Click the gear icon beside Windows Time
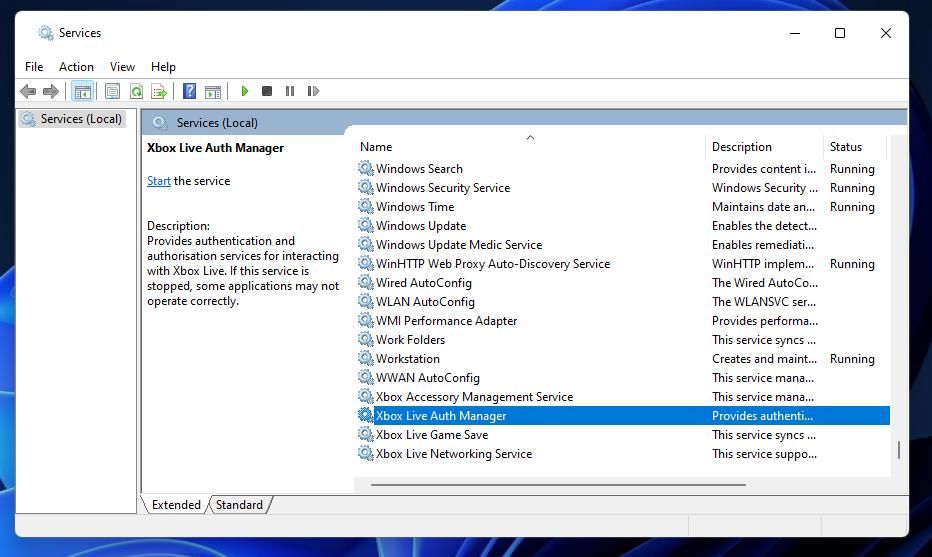Image resolution: width=932 pixels, height=557 pixels. pyautogui.click(x=366, y=206)
